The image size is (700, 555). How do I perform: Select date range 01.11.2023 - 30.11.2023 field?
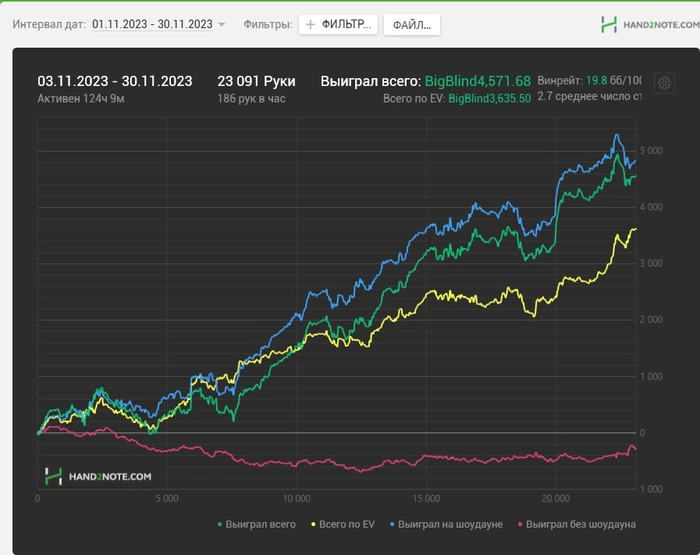(x=152, y=24)
